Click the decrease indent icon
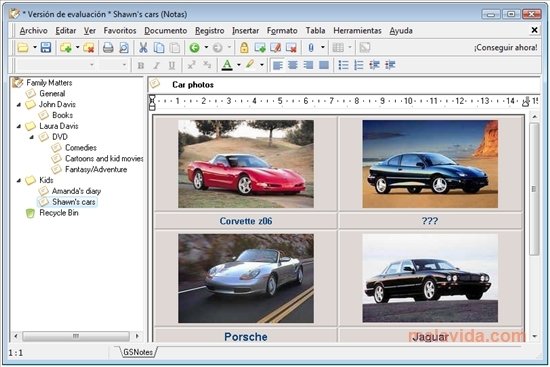 tap(375, 65)
